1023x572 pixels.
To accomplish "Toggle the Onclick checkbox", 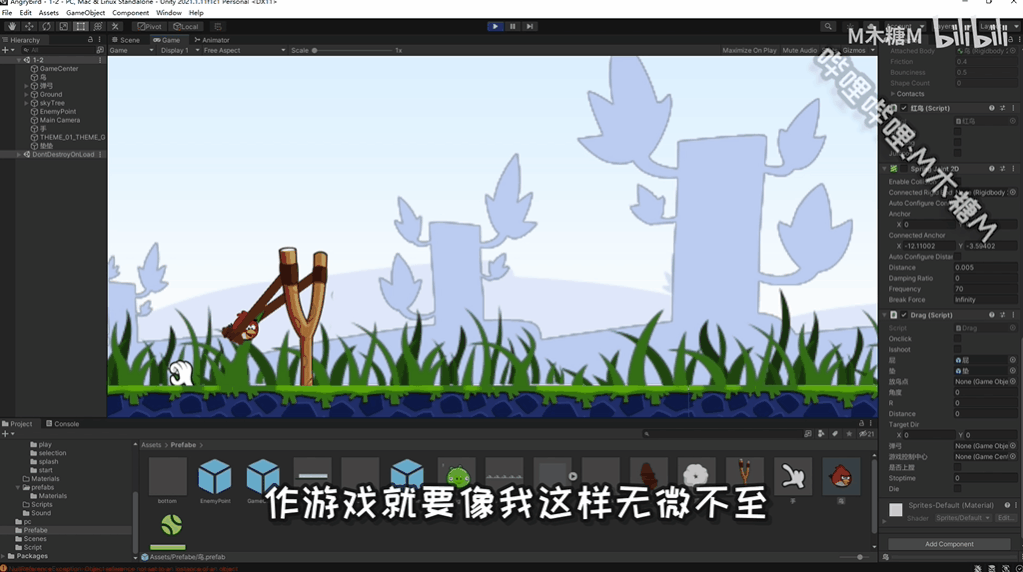I will pyautogui.click(x=957, y=339).
